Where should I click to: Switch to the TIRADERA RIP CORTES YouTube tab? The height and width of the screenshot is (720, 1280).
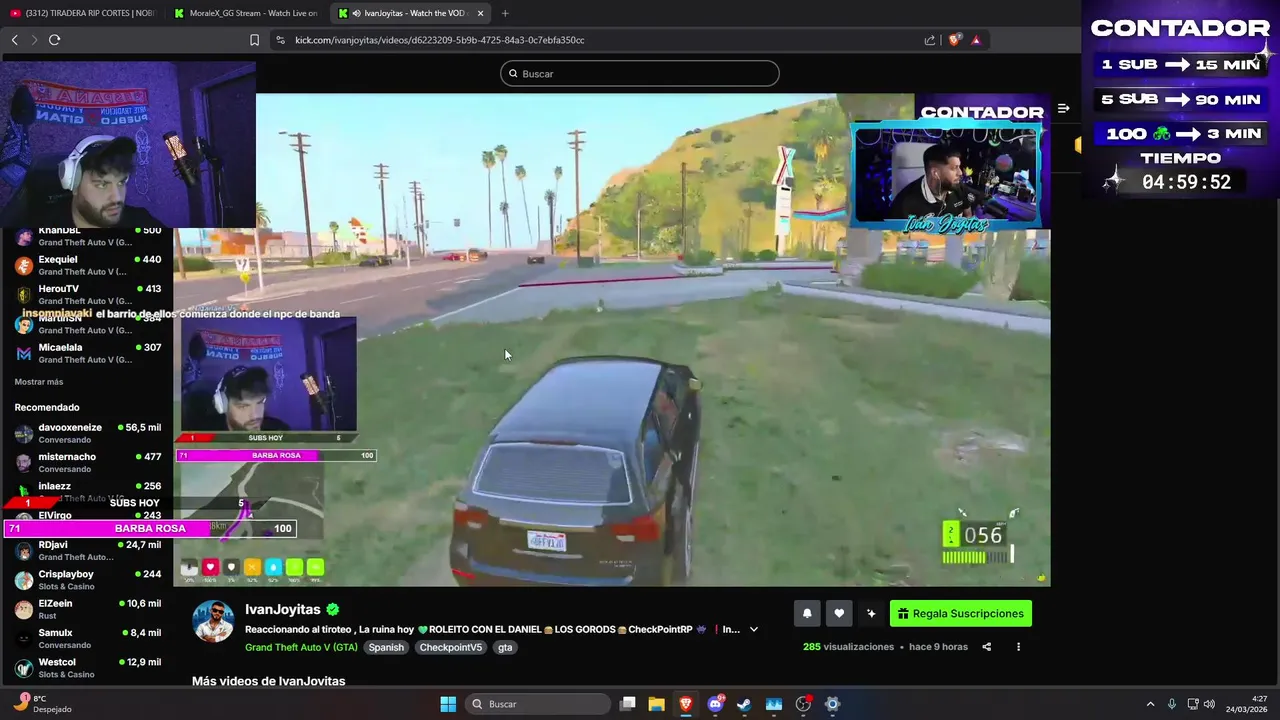pos(82,13)
